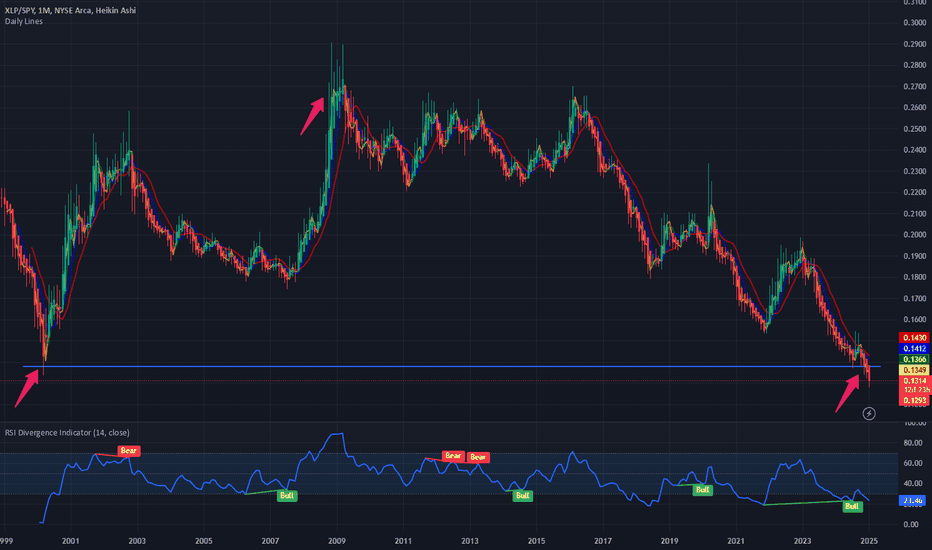Click the 2015 label on time axis
Viewport: 932px width, 550px height.
click(536, 541)
